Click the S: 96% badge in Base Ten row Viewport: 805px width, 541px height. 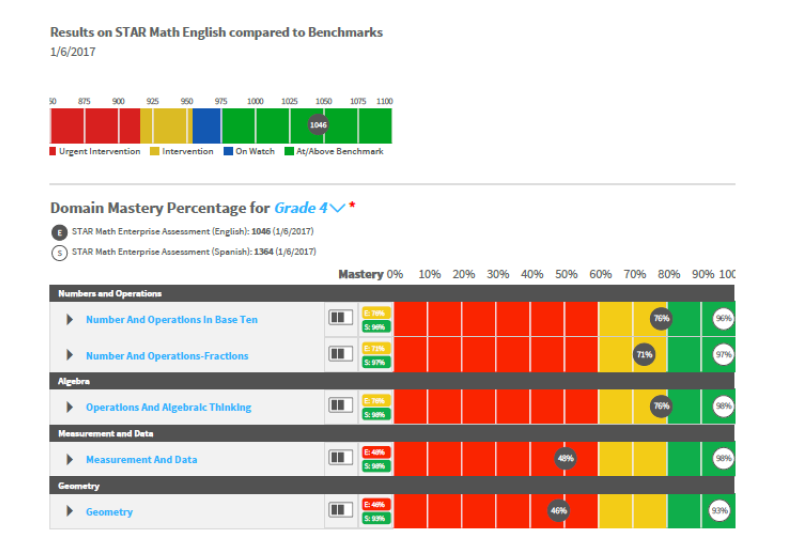[x=376, y=327]
